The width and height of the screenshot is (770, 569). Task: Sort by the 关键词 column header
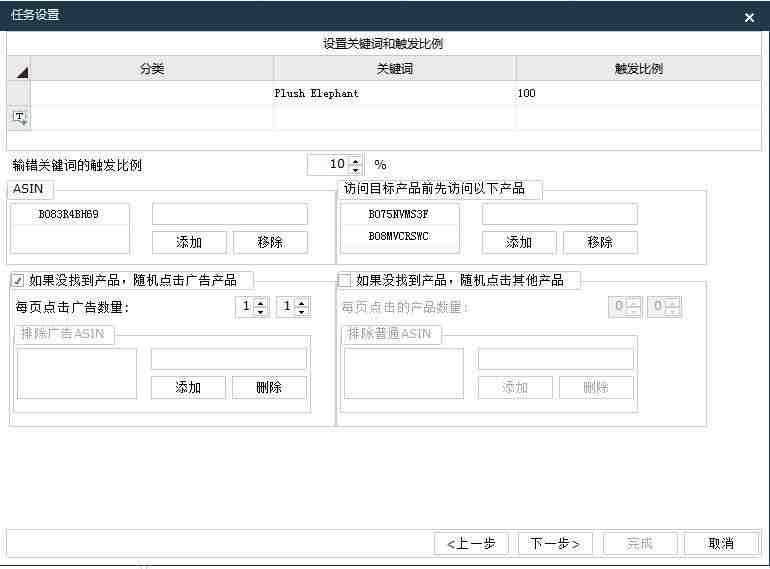[394, 69]
